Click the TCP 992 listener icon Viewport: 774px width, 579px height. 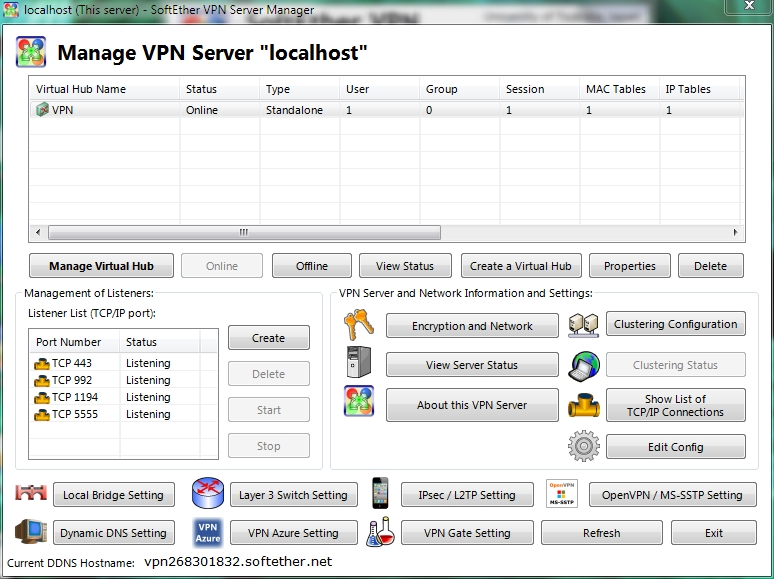coord(41,381)
